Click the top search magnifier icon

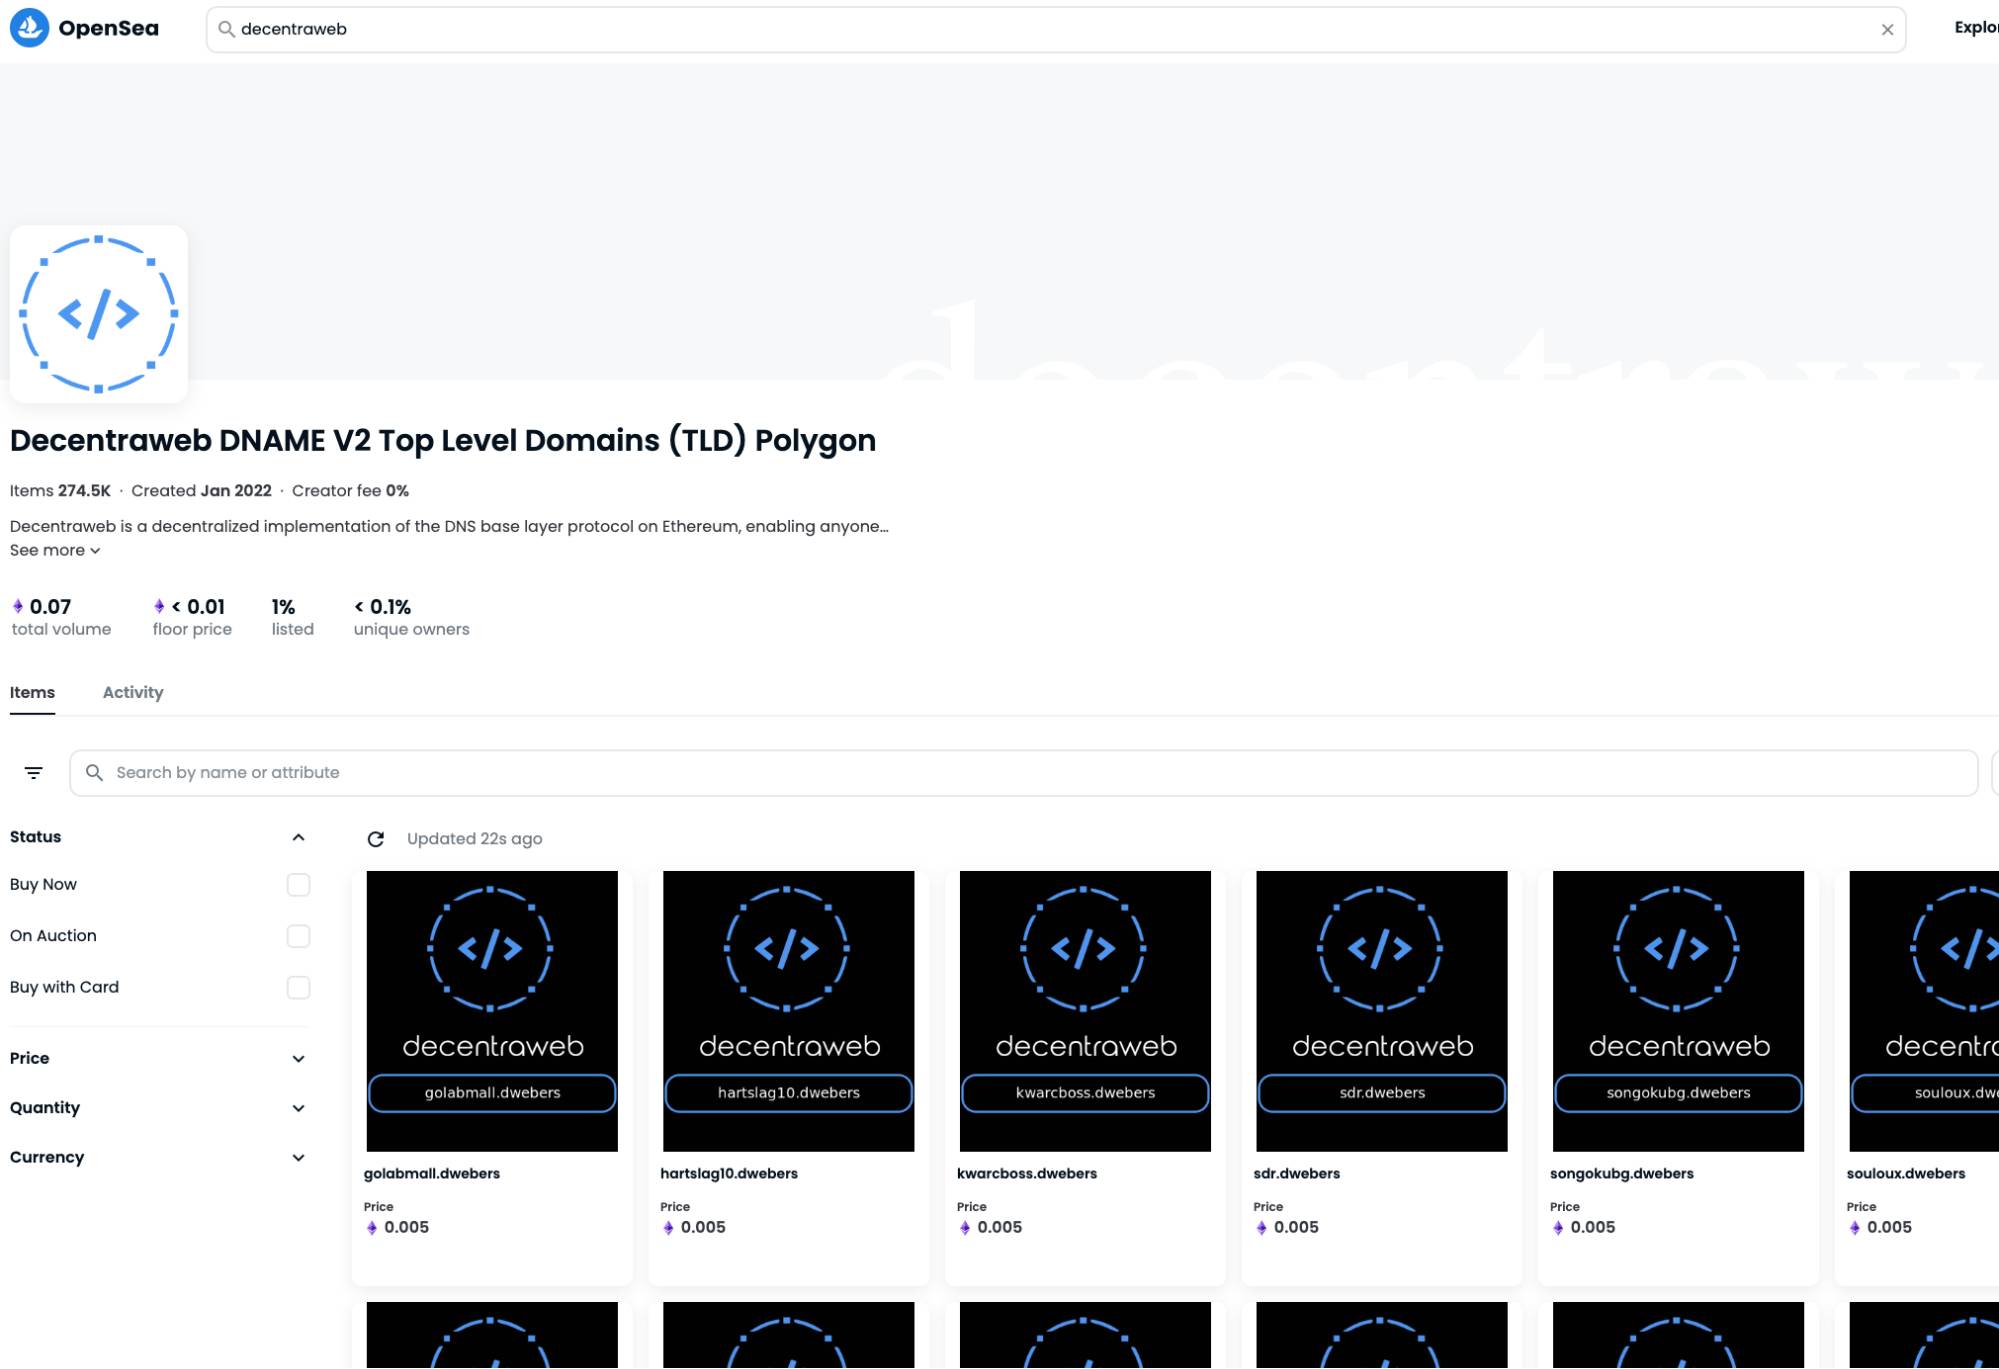pyautogui.click(x=227, y=30)
